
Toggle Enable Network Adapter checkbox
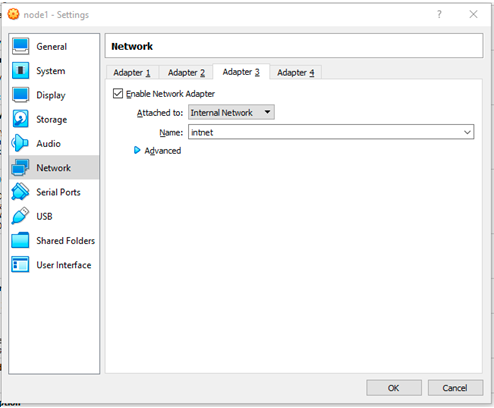(x=118, y=94)
